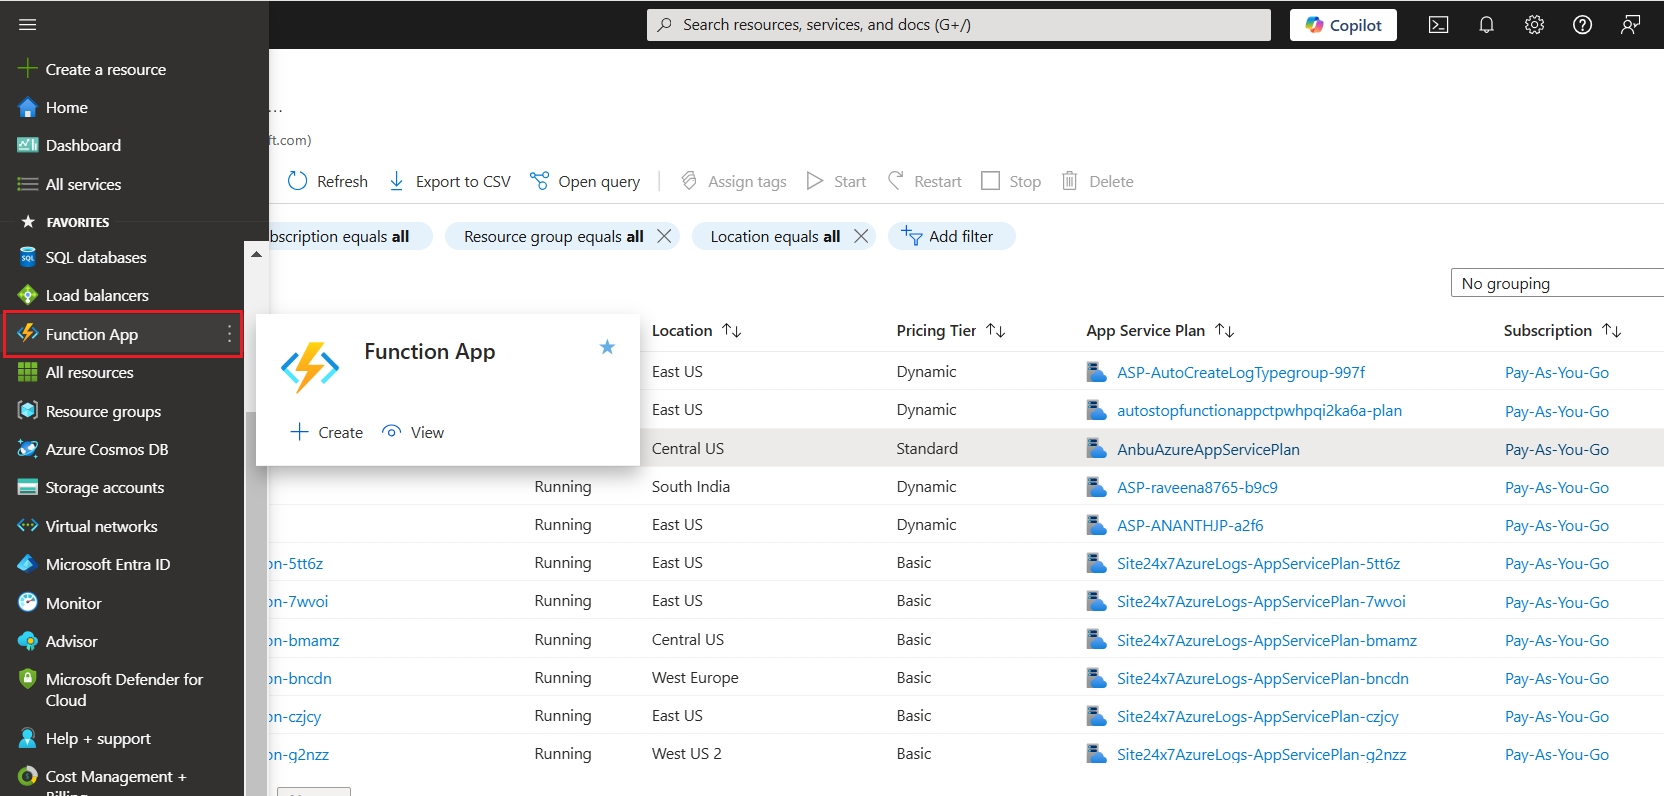Open the No grouping dropdown
The image size is (1664, 796).
[1556, 284]
